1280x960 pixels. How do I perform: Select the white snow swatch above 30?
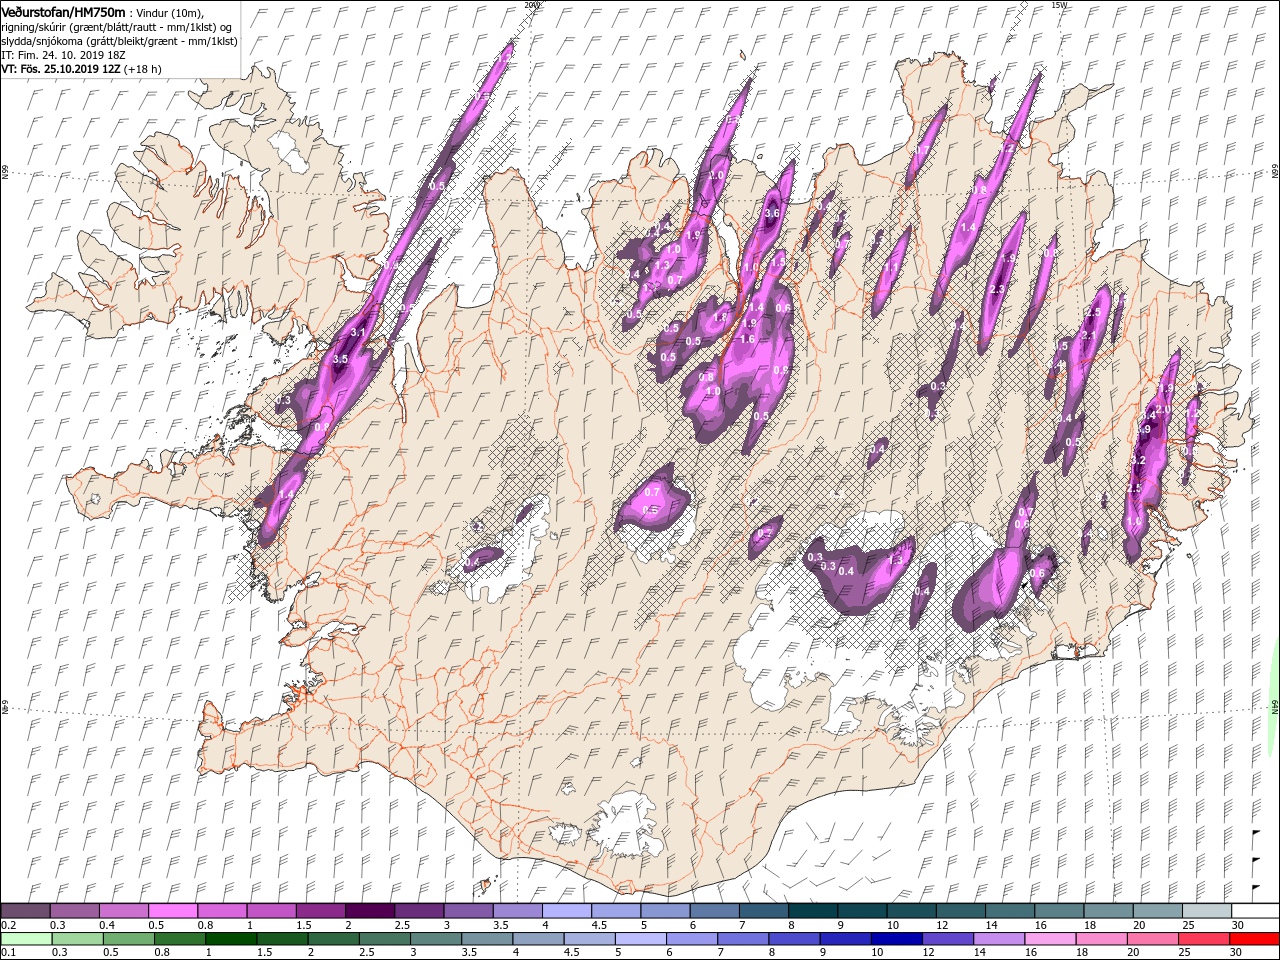(1255, 911)
